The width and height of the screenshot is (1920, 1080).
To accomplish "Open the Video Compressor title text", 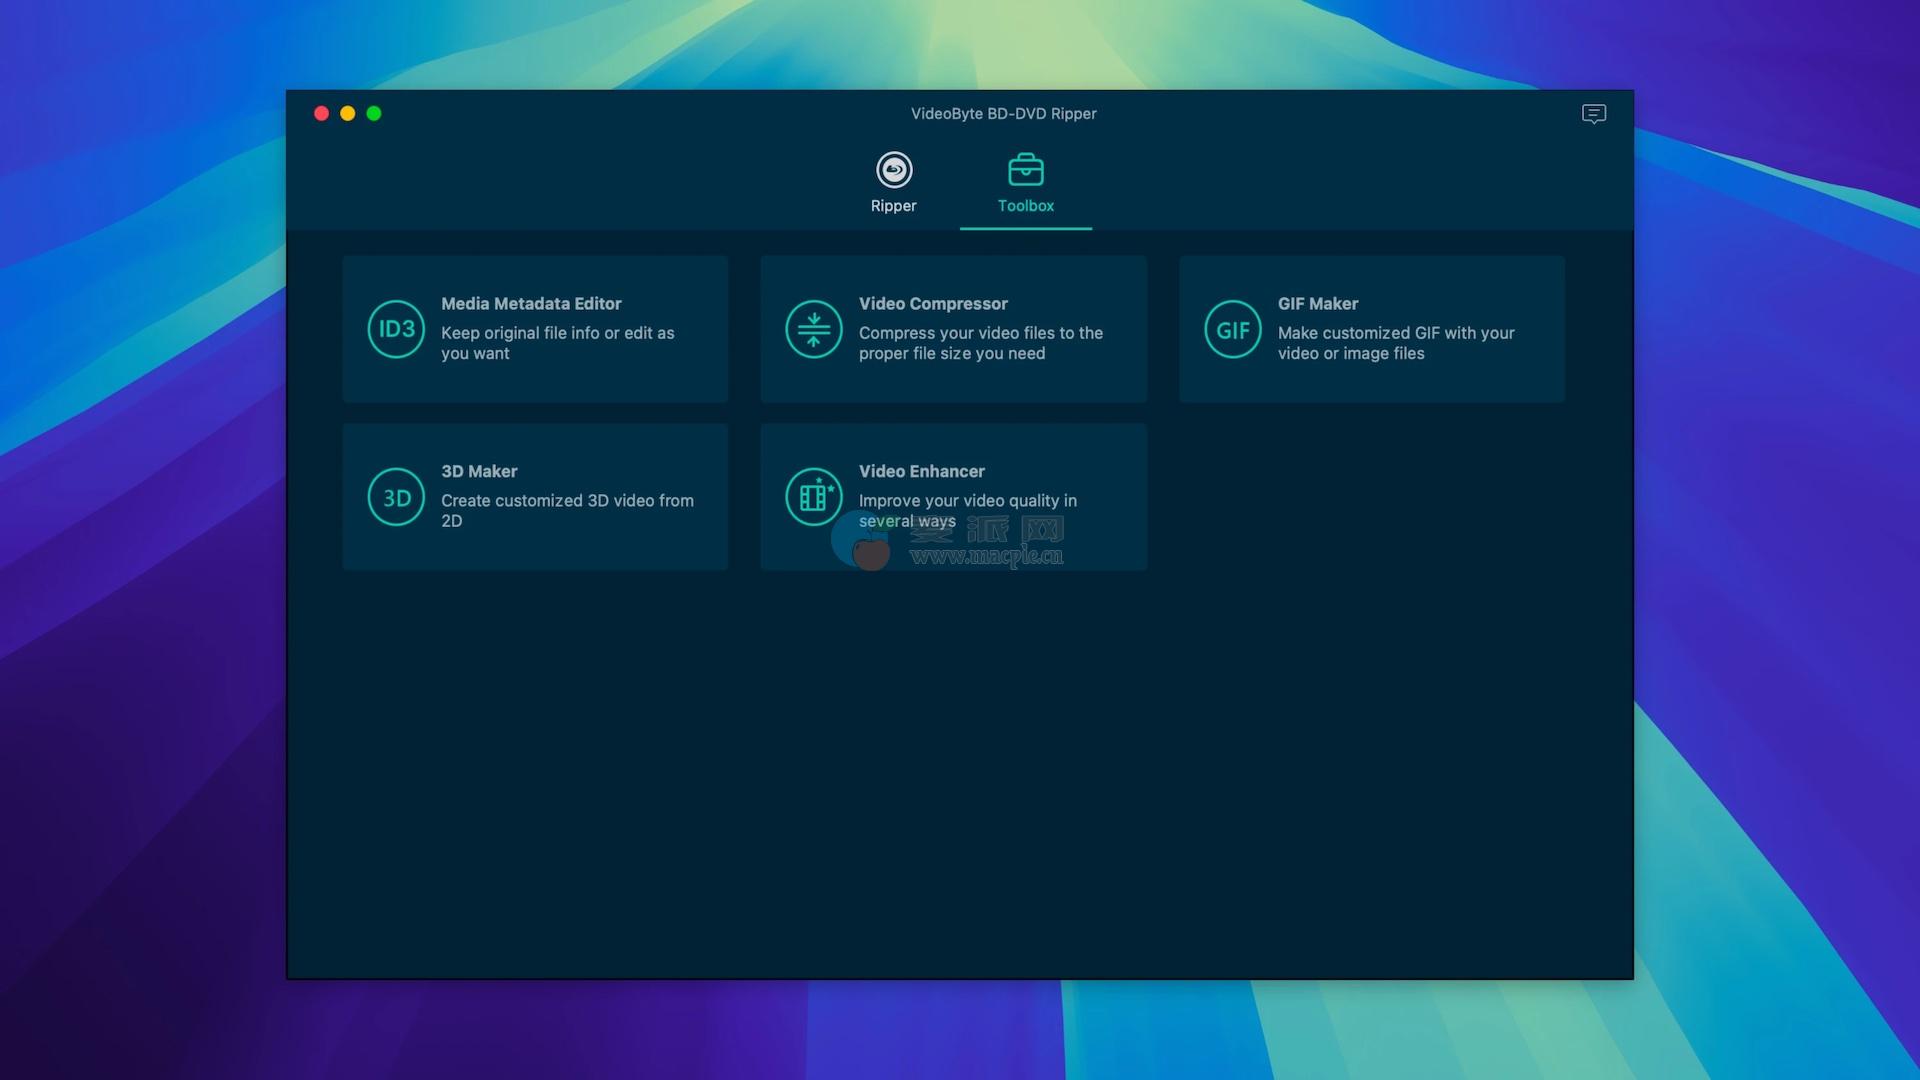I will pyautogui.click(x=933, y=304).
